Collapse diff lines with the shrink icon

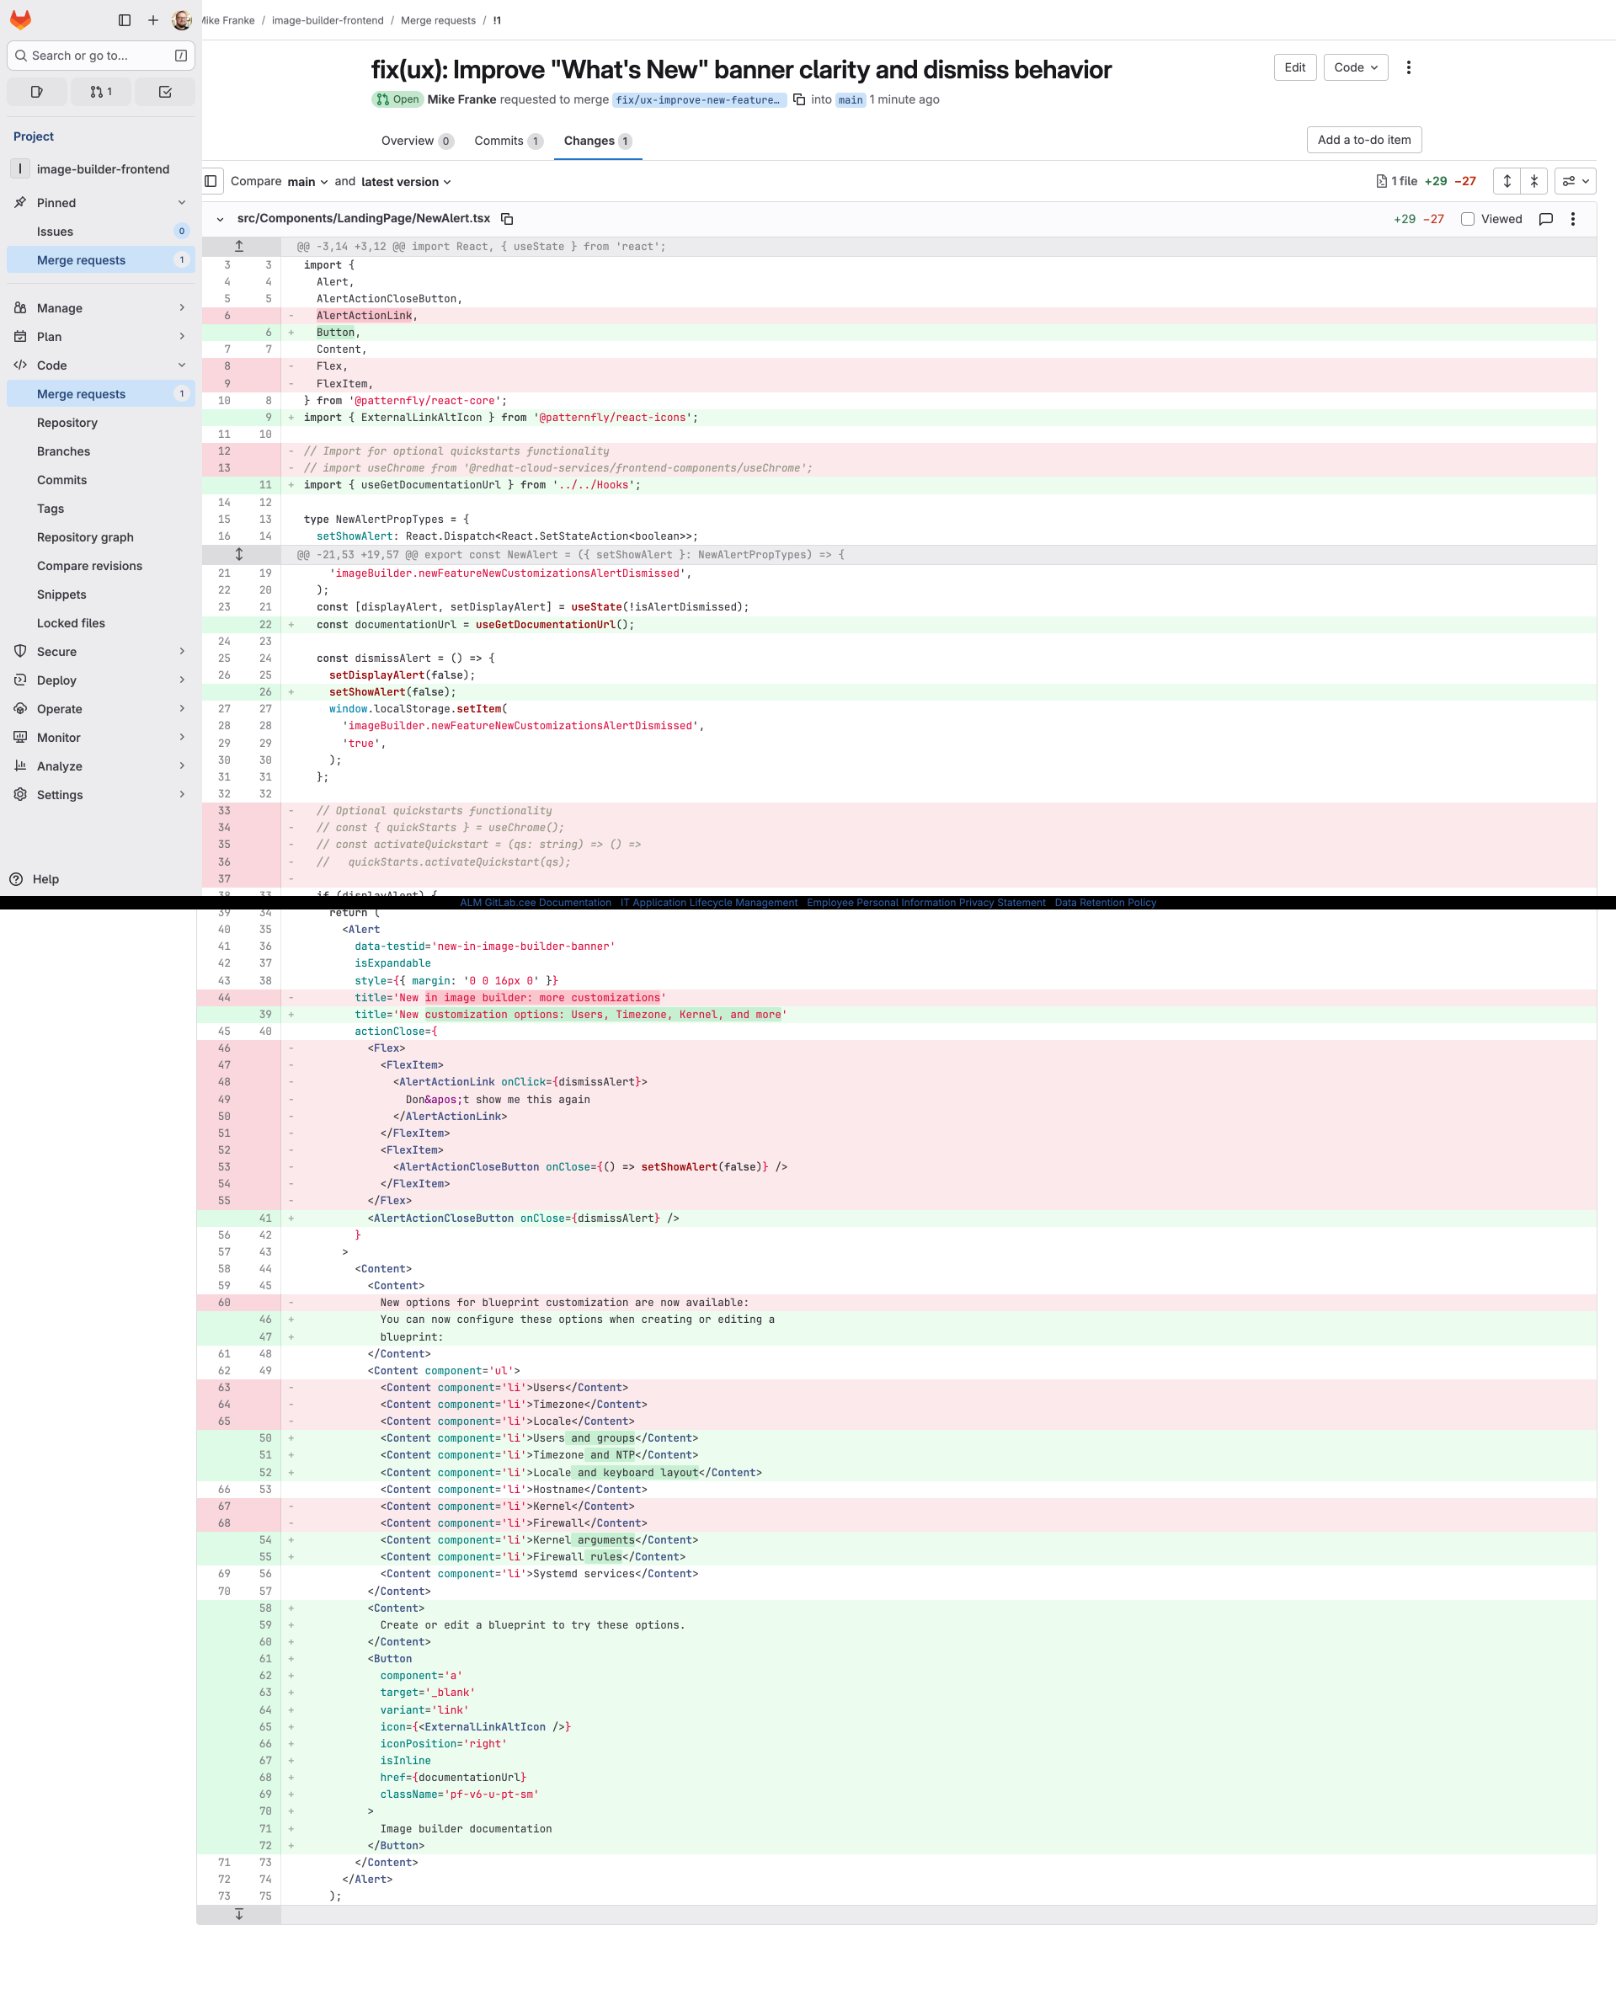[x=1533, y=181]
